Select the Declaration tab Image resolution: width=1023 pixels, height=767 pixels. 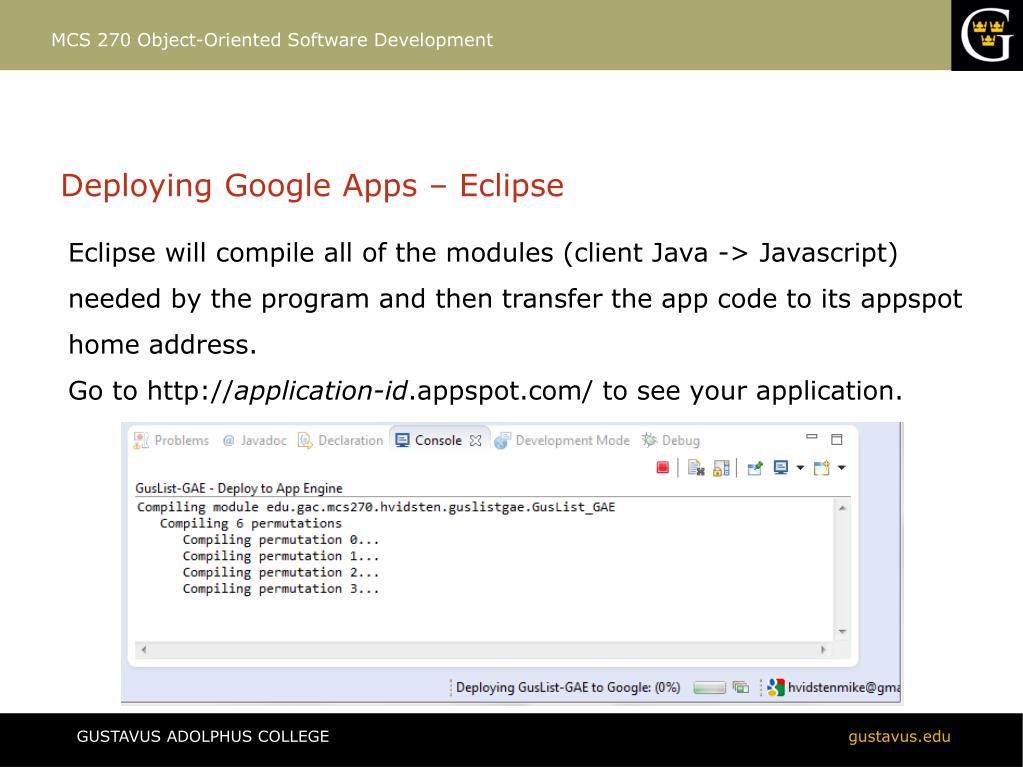(341, 440)
